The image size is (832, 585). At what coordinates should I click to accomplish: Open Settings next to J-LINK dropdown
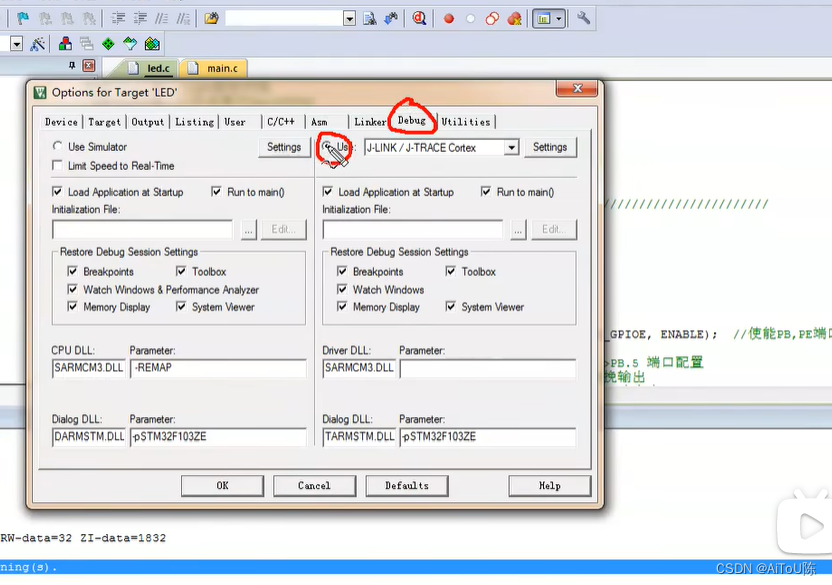550,147
